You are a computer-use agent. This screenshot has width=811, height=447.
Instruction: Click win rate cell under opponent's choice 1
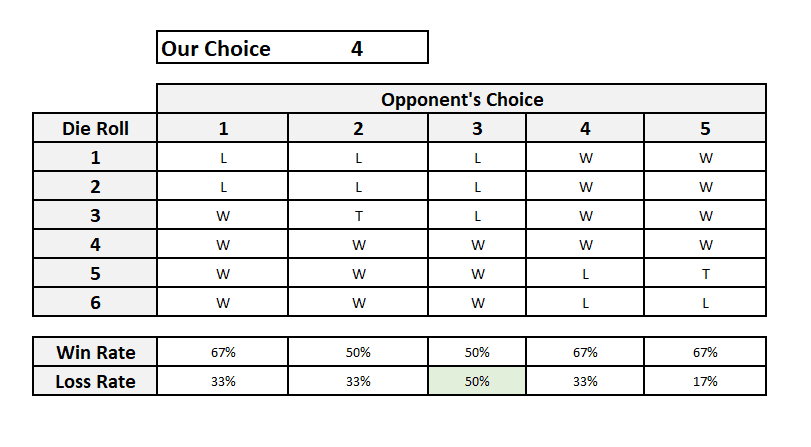[x=223, y=352]
